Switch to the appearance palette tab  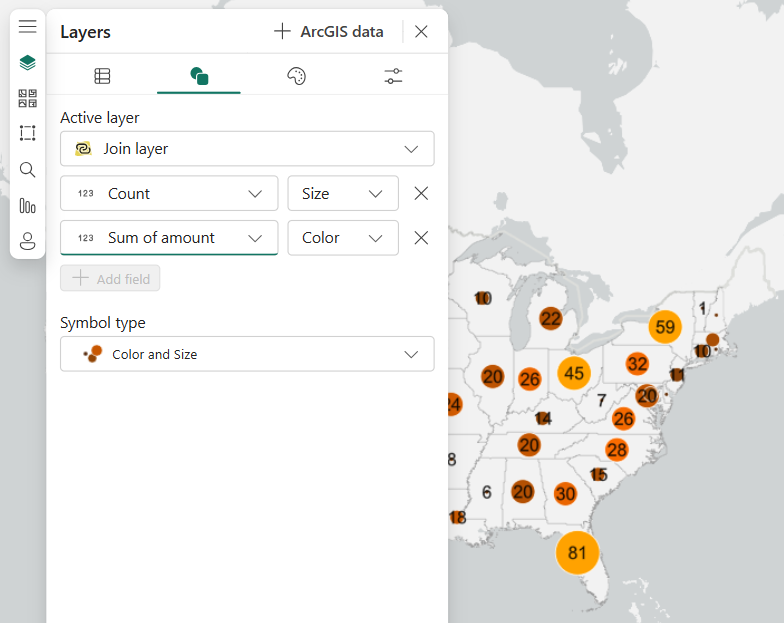(296, 76)
